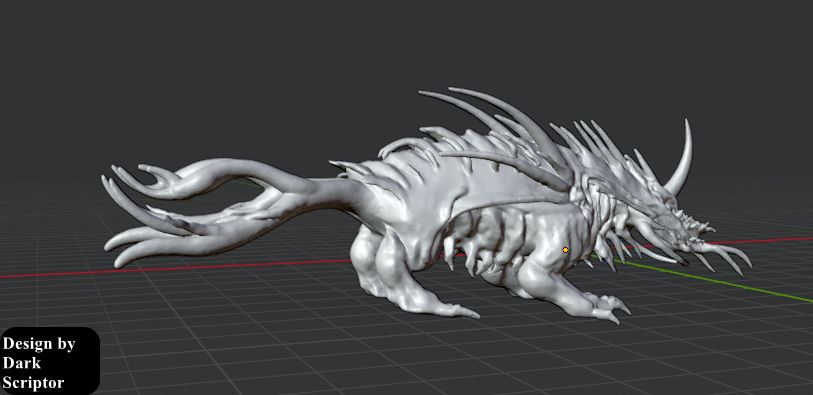813x395 pixels.
Task: Click the orange object origin dot
Action: pyautogui.click(x=565, y=250)
